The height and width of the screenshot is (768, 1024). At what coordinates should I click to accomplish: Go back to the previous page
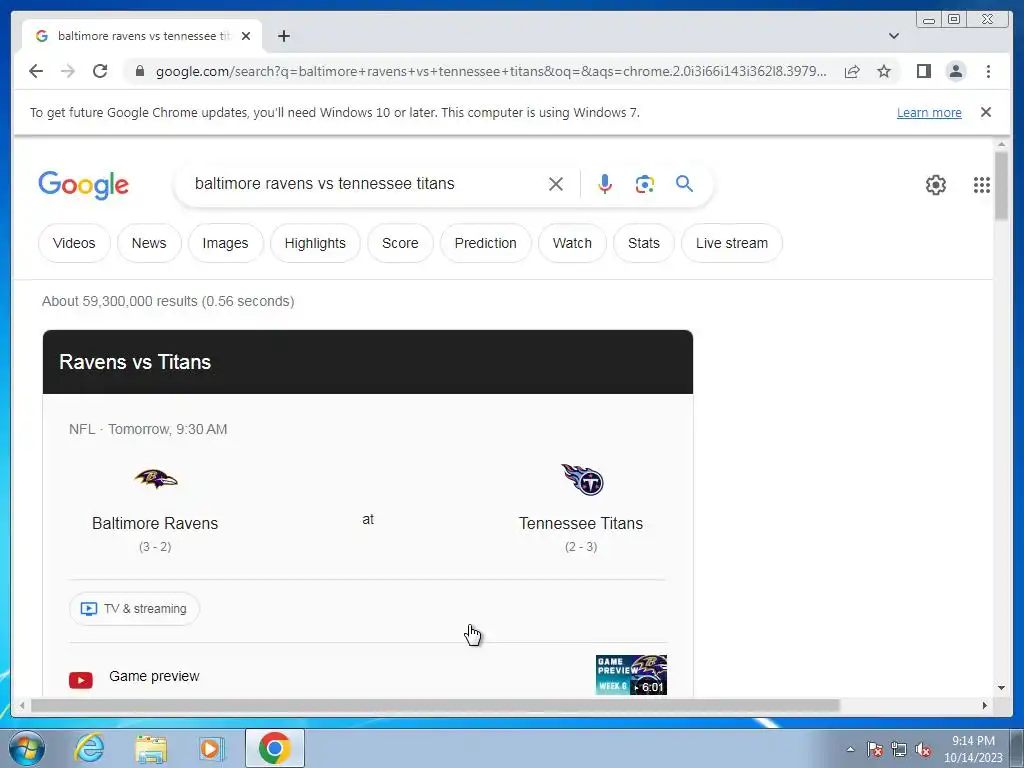click(36, 71)
